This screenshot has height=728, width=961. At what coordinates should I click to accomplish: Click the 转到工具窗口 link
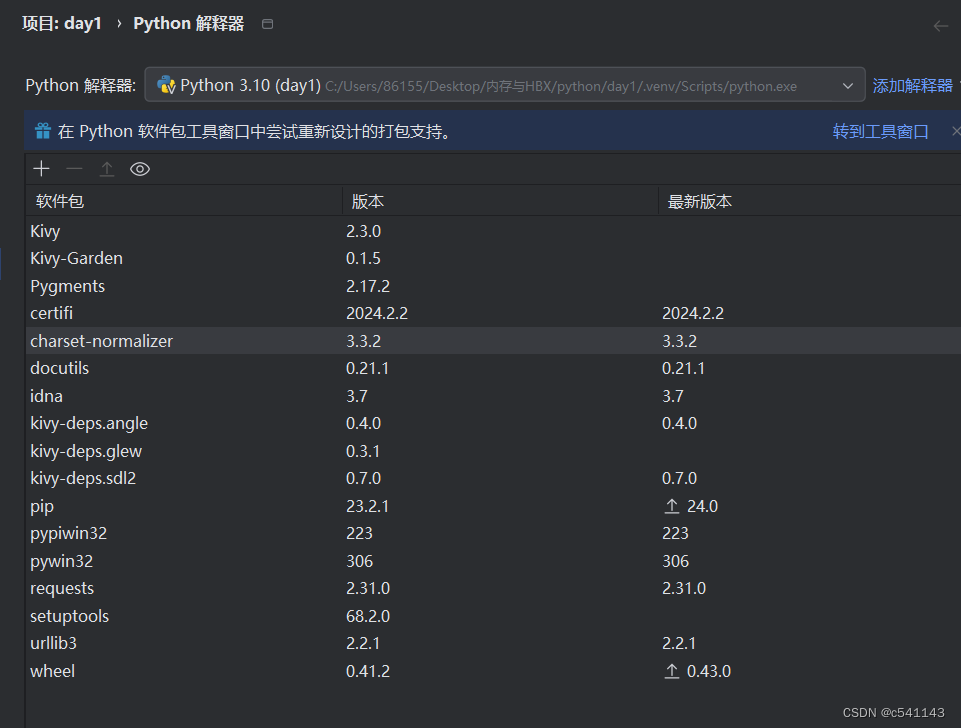(880, 131)
